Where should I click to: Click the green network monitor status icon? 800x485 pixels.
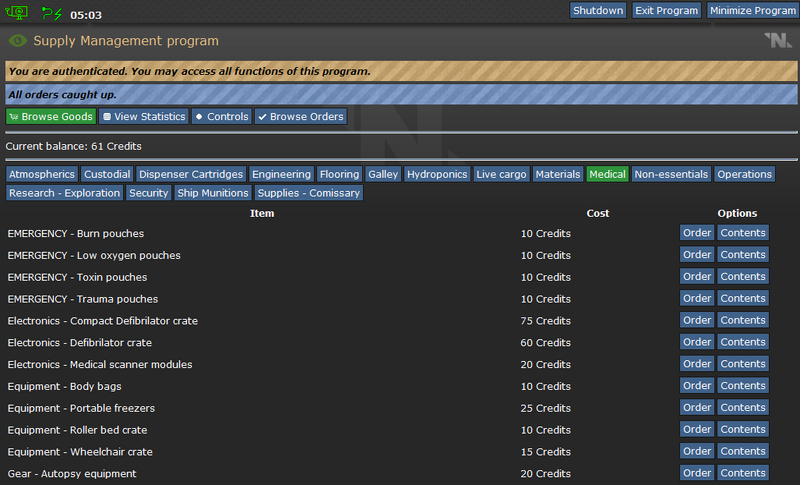pos(18,13)
